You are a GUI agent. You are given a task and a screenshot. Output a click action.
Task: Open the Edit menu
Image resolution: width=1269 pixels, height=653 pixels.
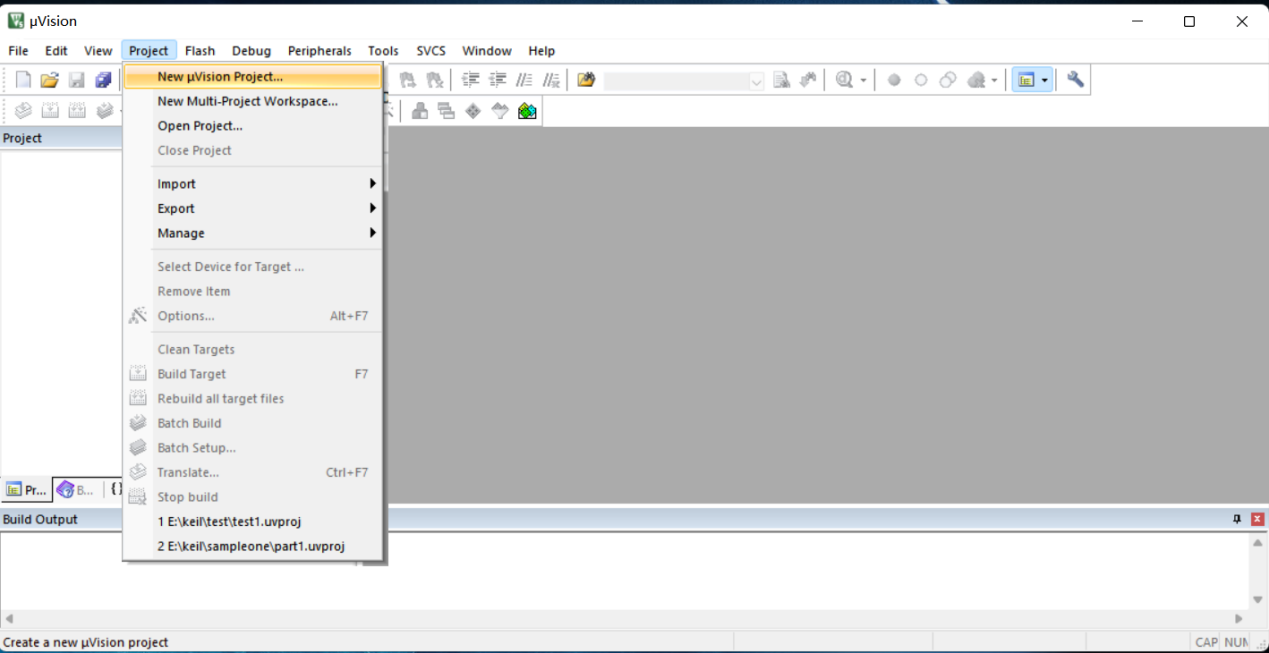pyautogui.click(x=56, y=51)
